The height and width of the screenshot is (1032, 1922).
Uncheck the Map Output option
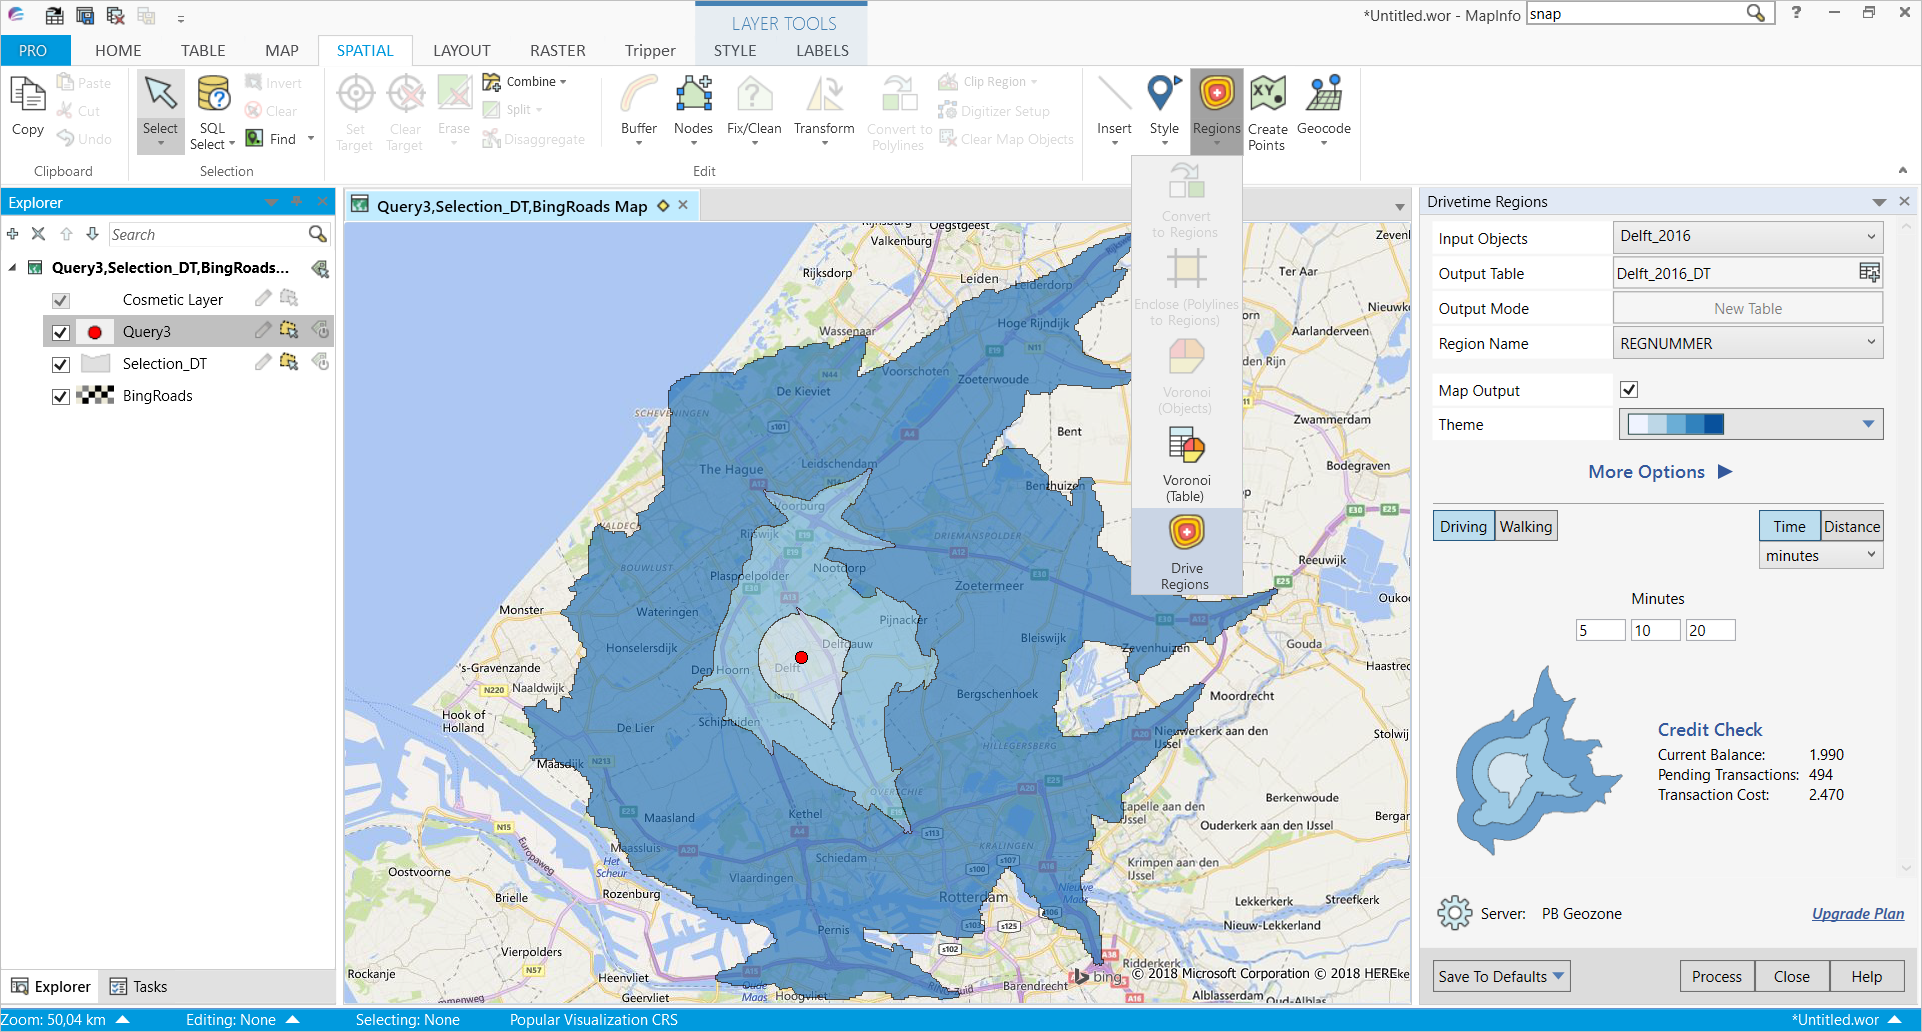1628,389
